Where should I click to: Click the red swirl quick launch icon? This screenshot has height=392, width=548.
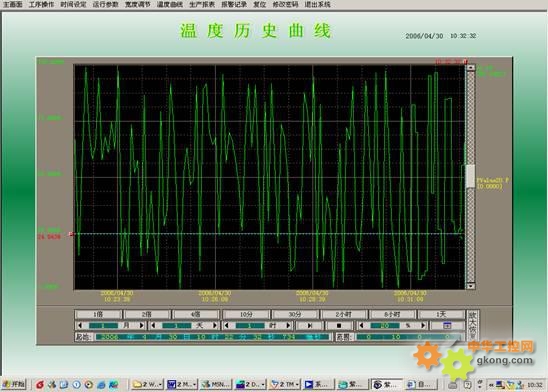(40, 385)
